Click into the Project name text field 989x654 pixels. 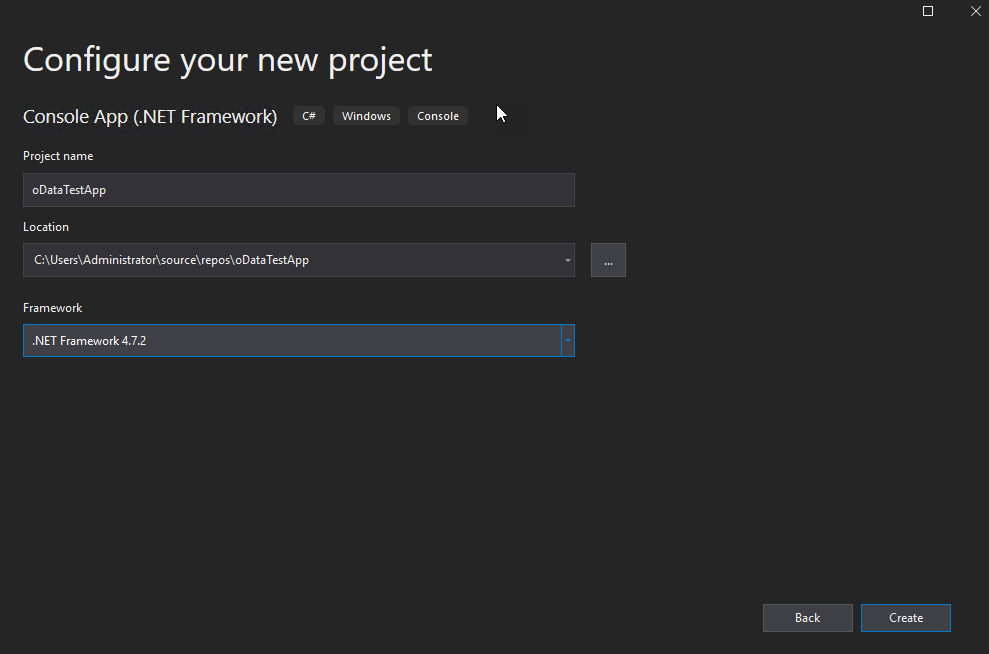coord(298,190)
